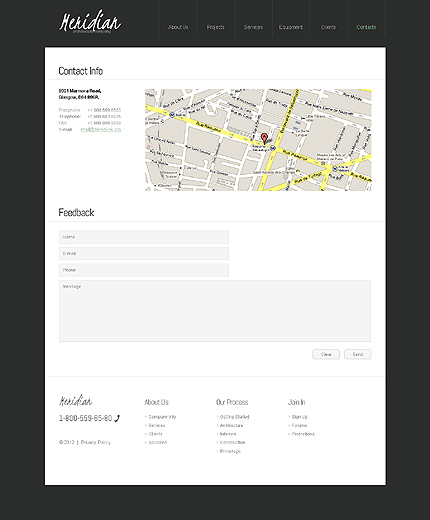Image resolution: width=430 pixels, height=520 pixels.
Task: Go to the Projects page
Action: tap(215, 27)
